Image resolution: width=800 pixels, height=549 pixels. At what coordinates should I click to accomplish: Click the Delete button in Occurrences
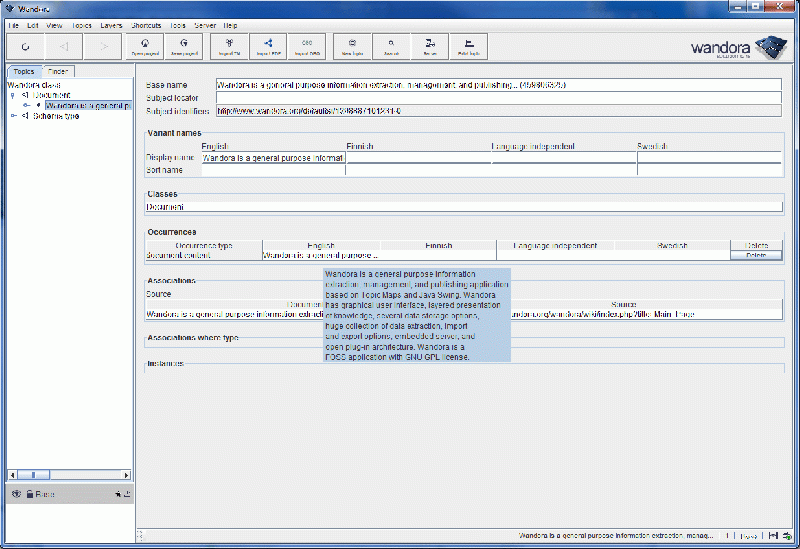click(755, 256)
